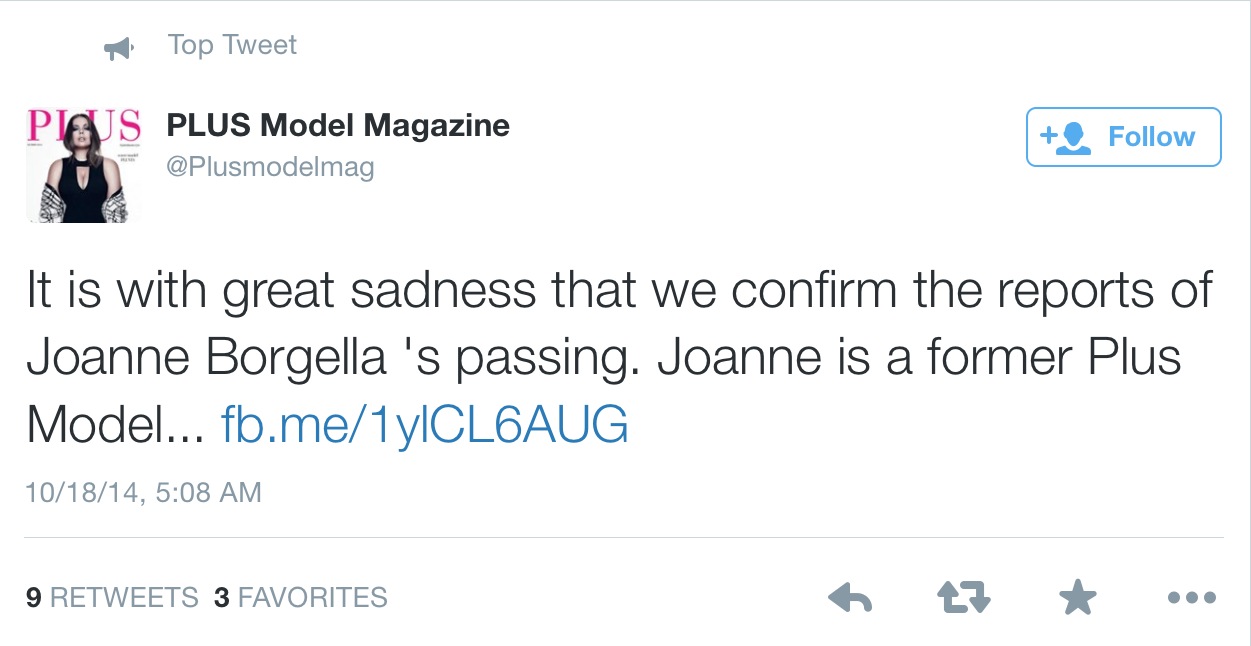
Task: Retweet this tweet using the arrows icon
Action: coord(964,598)
